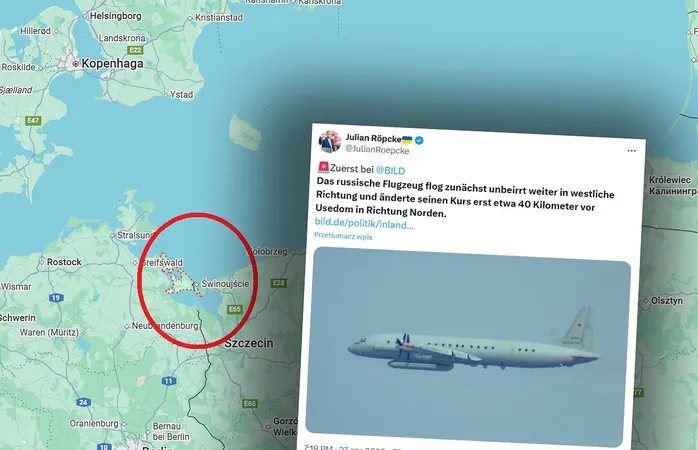The image size is (698, 450).
Task: Click the red siren emoji before Zuerst
Action: pyautogui.click(x=323, y=167)
